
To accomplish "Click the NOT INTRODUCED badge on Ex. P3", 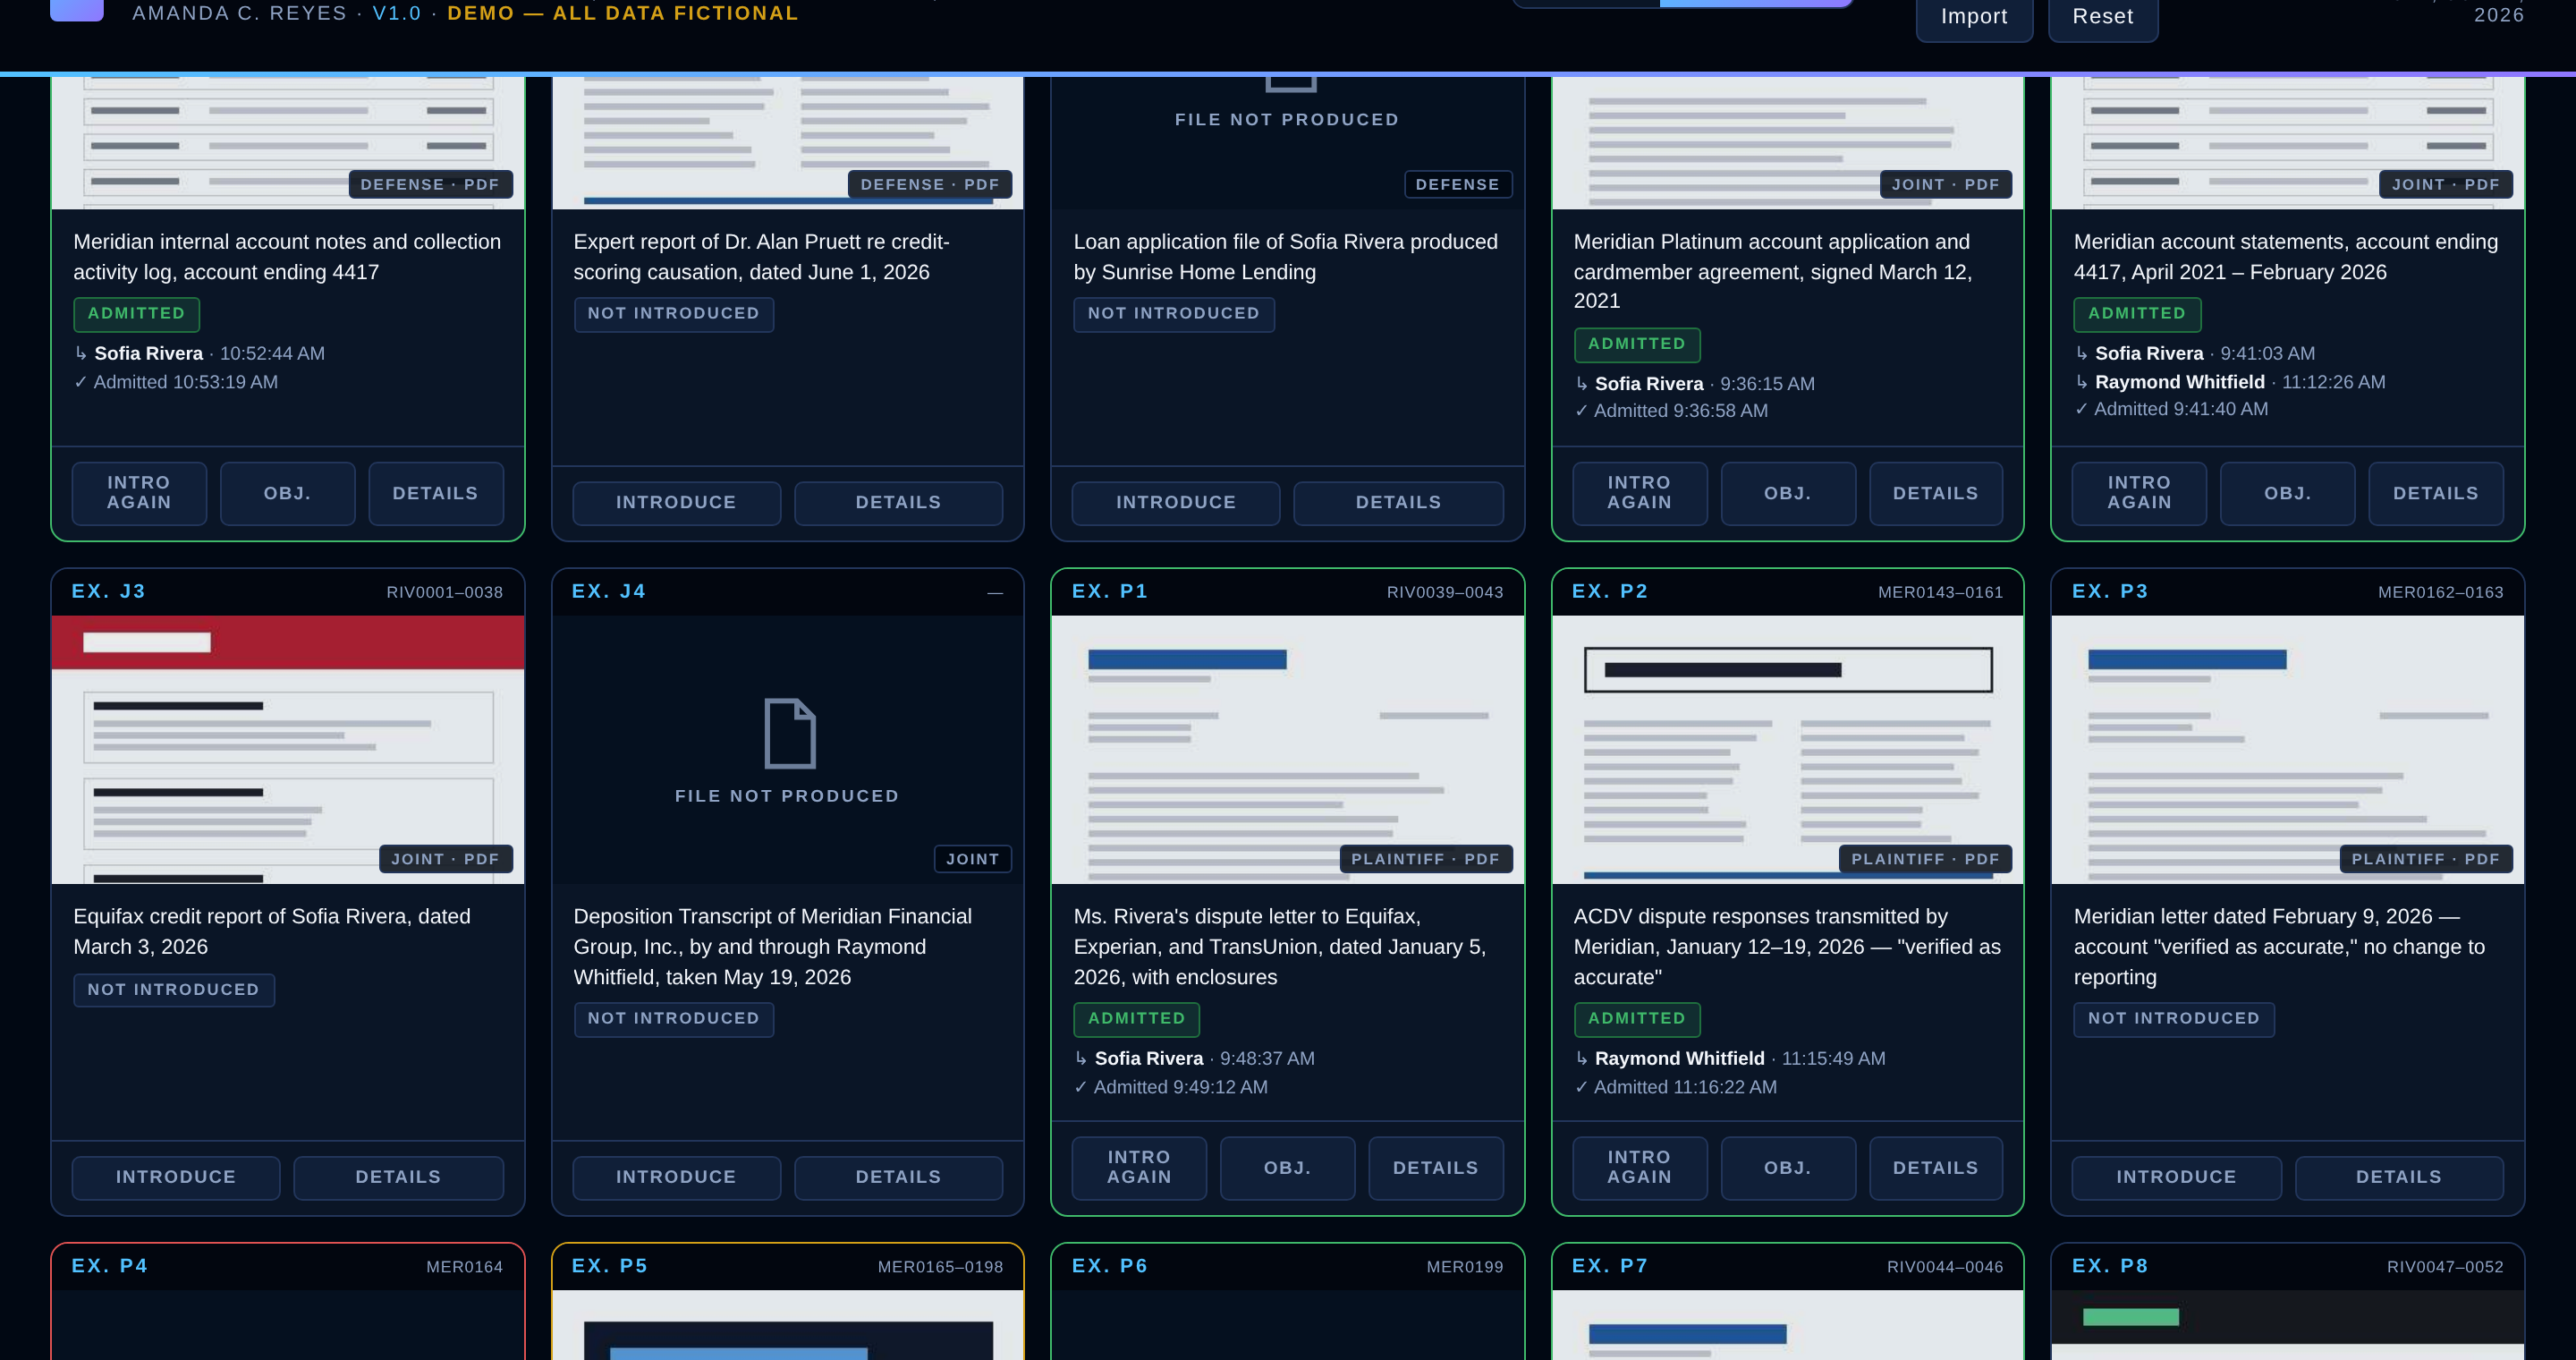I will click(x=2173, y=1019).
